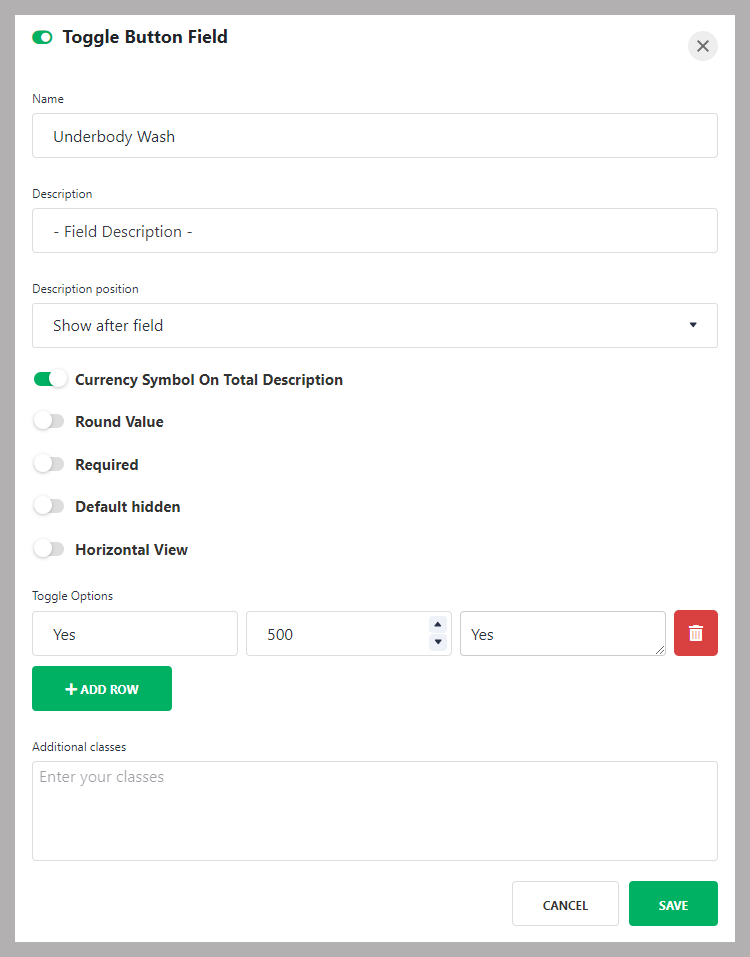750x957 pixels.
Task: Enable the Default hidden switch
Action: pos(49,507)
